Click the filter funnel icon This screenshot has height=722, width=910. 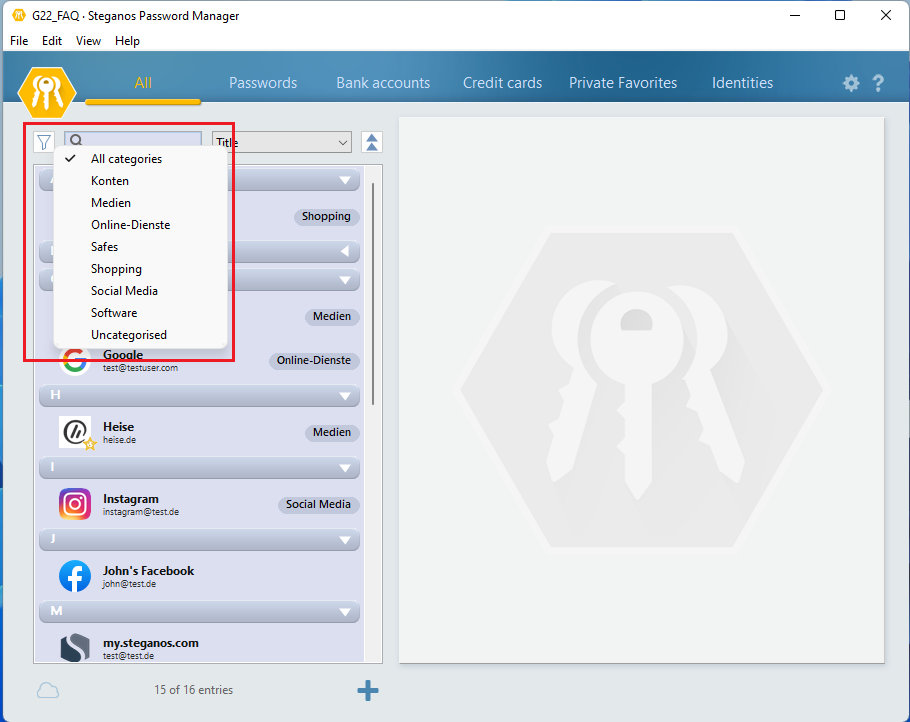[x=44, y=142]
